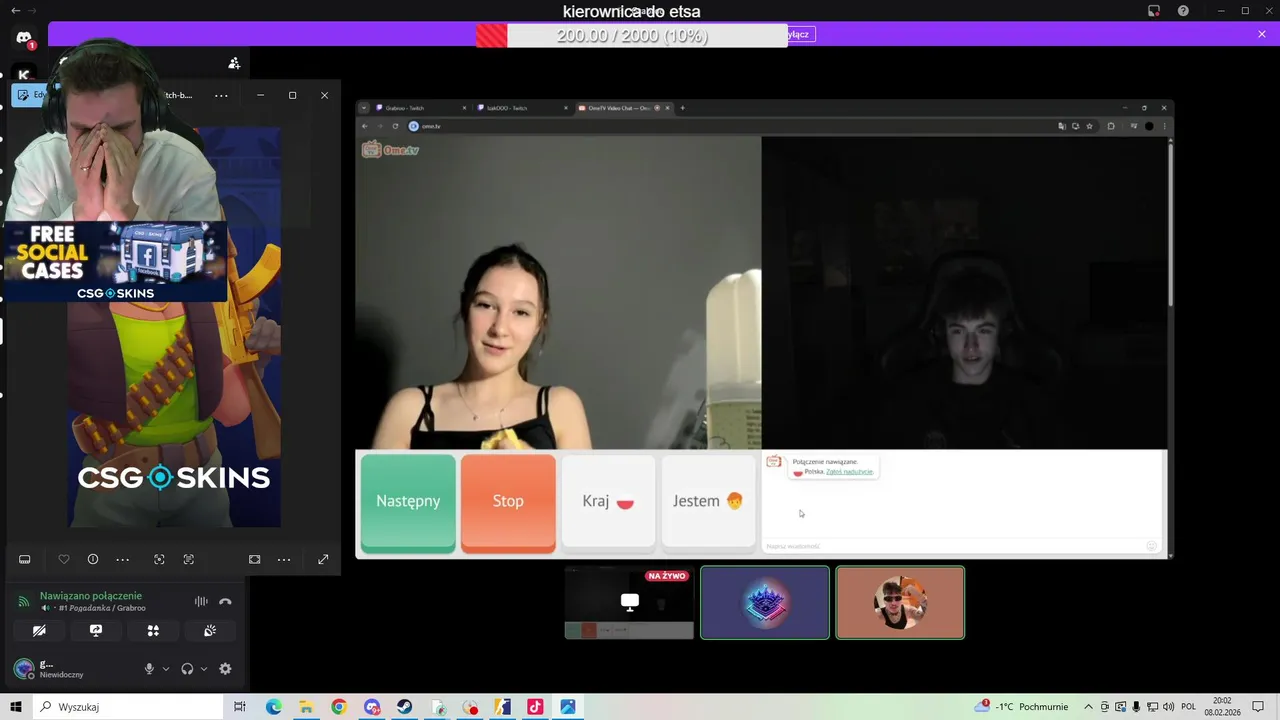Click the wyłącz button on purple banner
The height and width of the screenshot is (720, 1280).
800,34
